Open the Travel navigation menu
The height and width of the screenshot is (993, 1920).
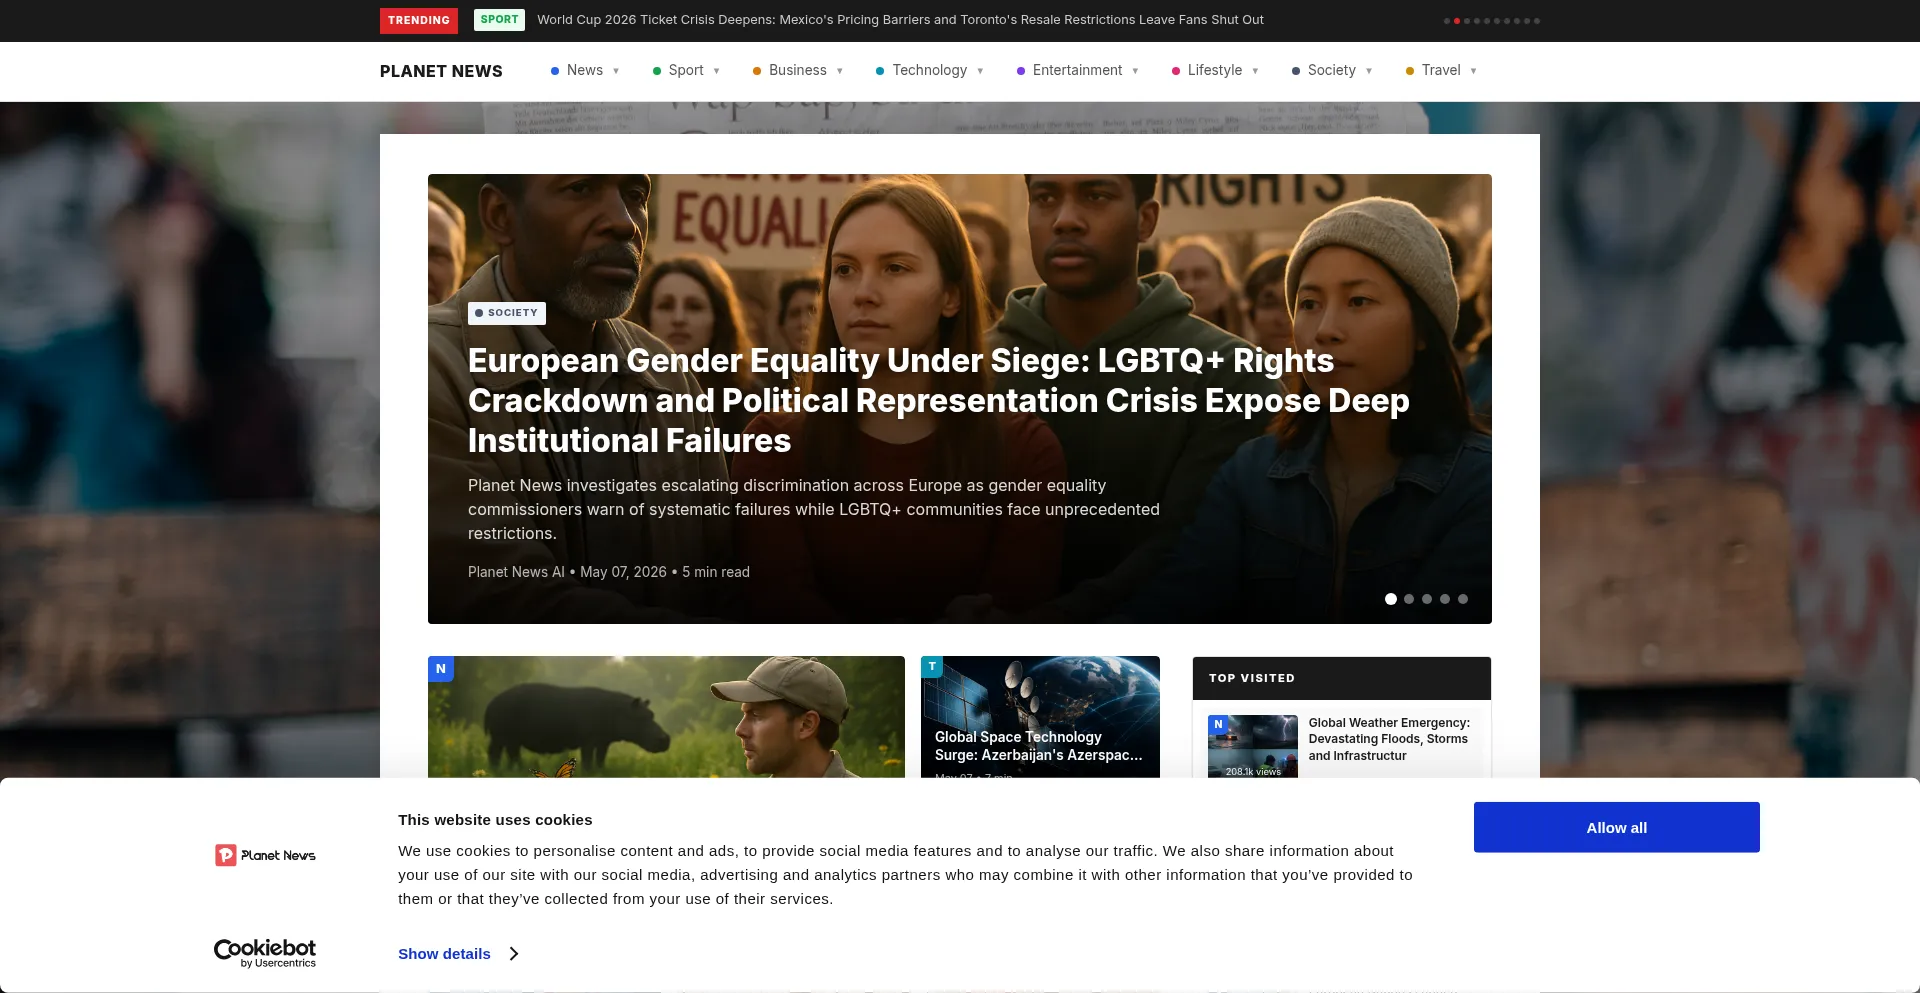click(x=1441, y=71)
